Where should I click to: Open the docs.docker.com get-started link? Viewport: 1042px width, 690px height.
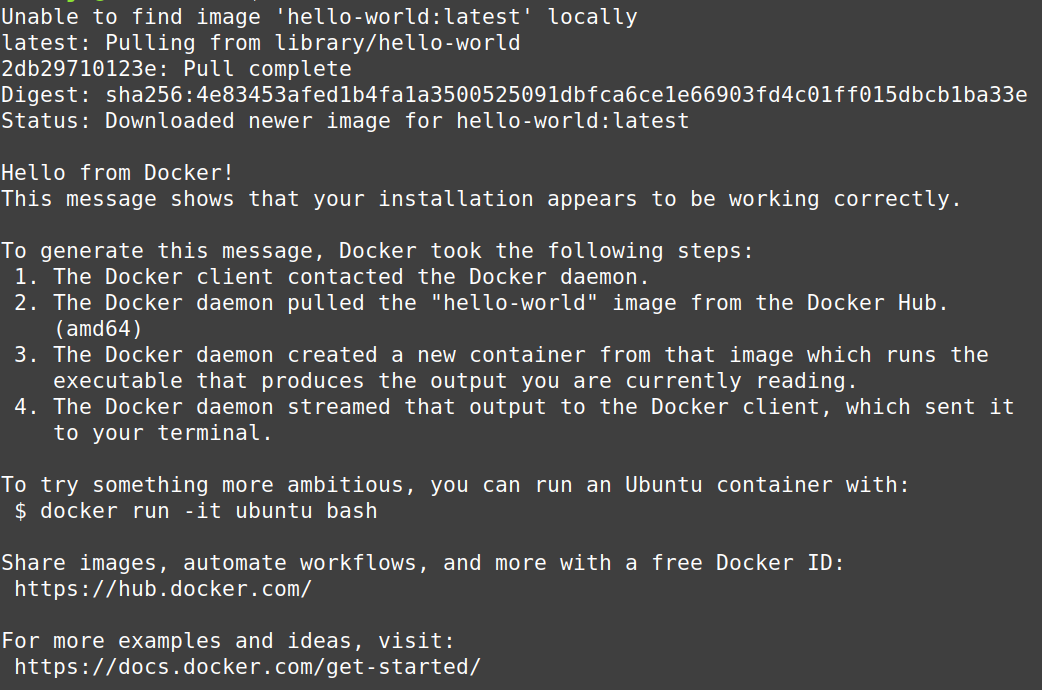click(247, 667)
